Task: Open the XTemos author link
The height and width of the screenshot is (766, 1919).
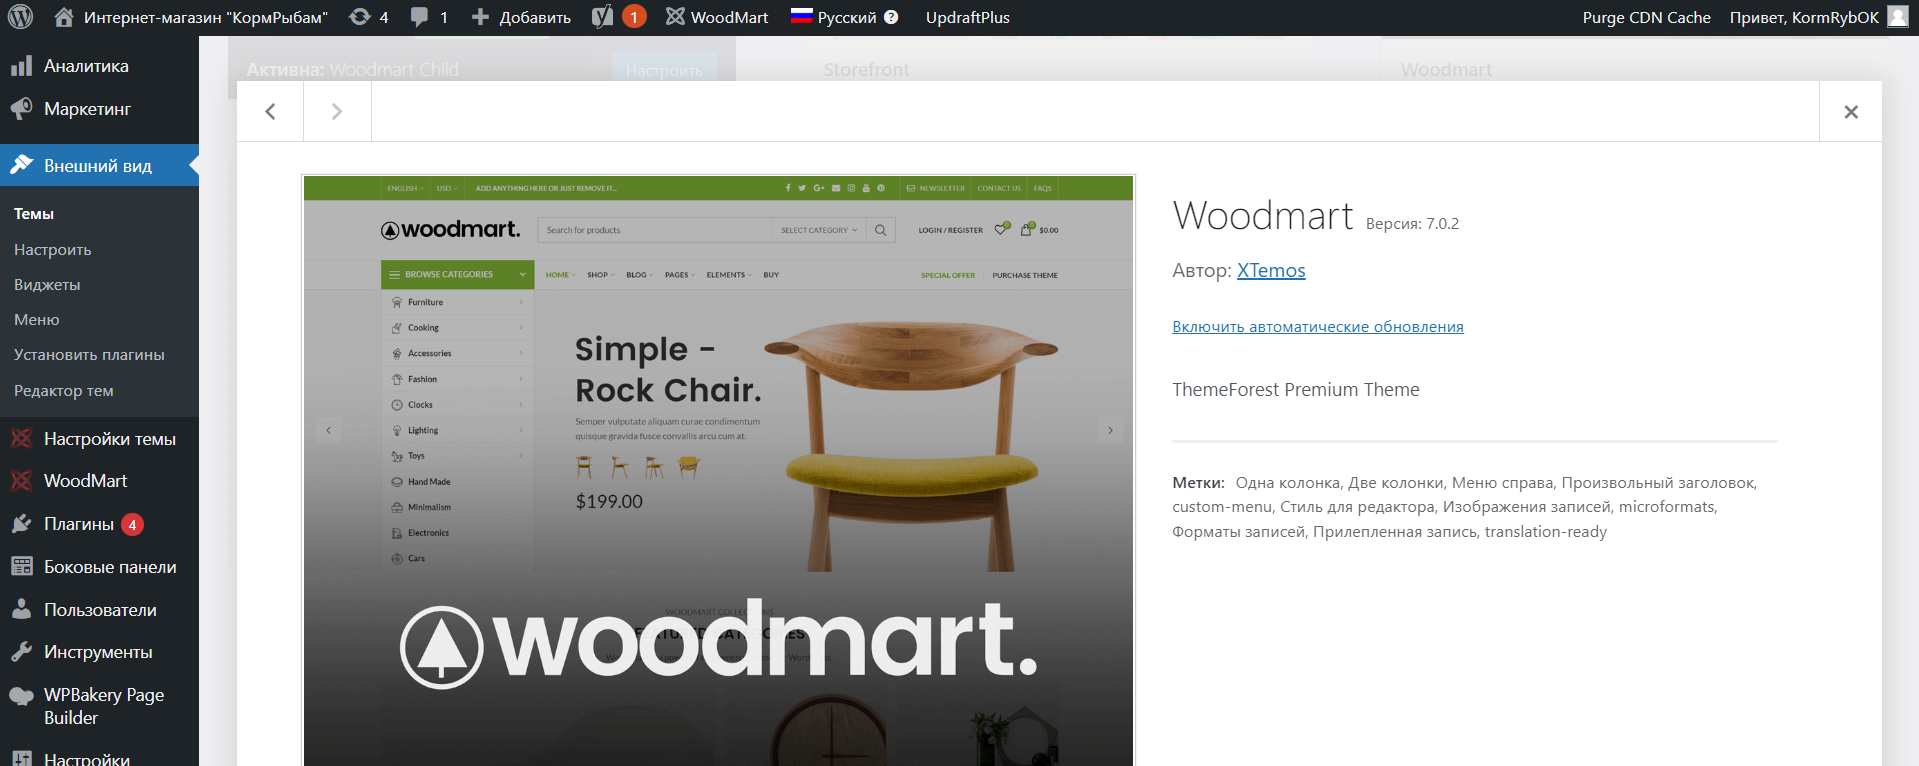Action: click(x=1271, y=270)
